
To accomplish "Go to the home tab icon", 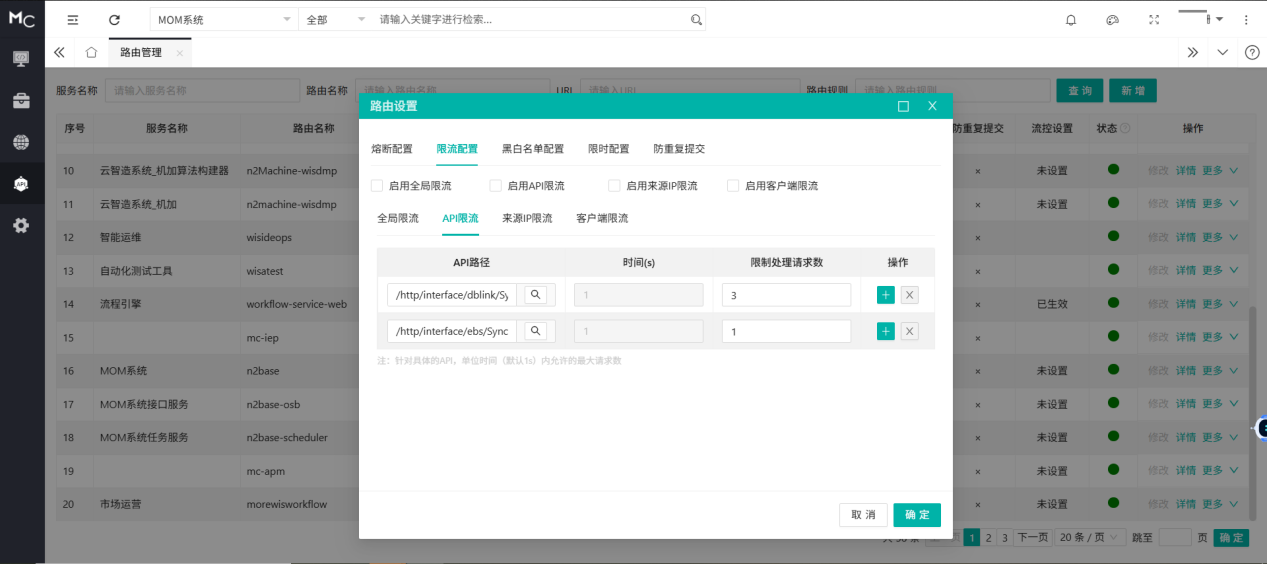I will point(91,52).
